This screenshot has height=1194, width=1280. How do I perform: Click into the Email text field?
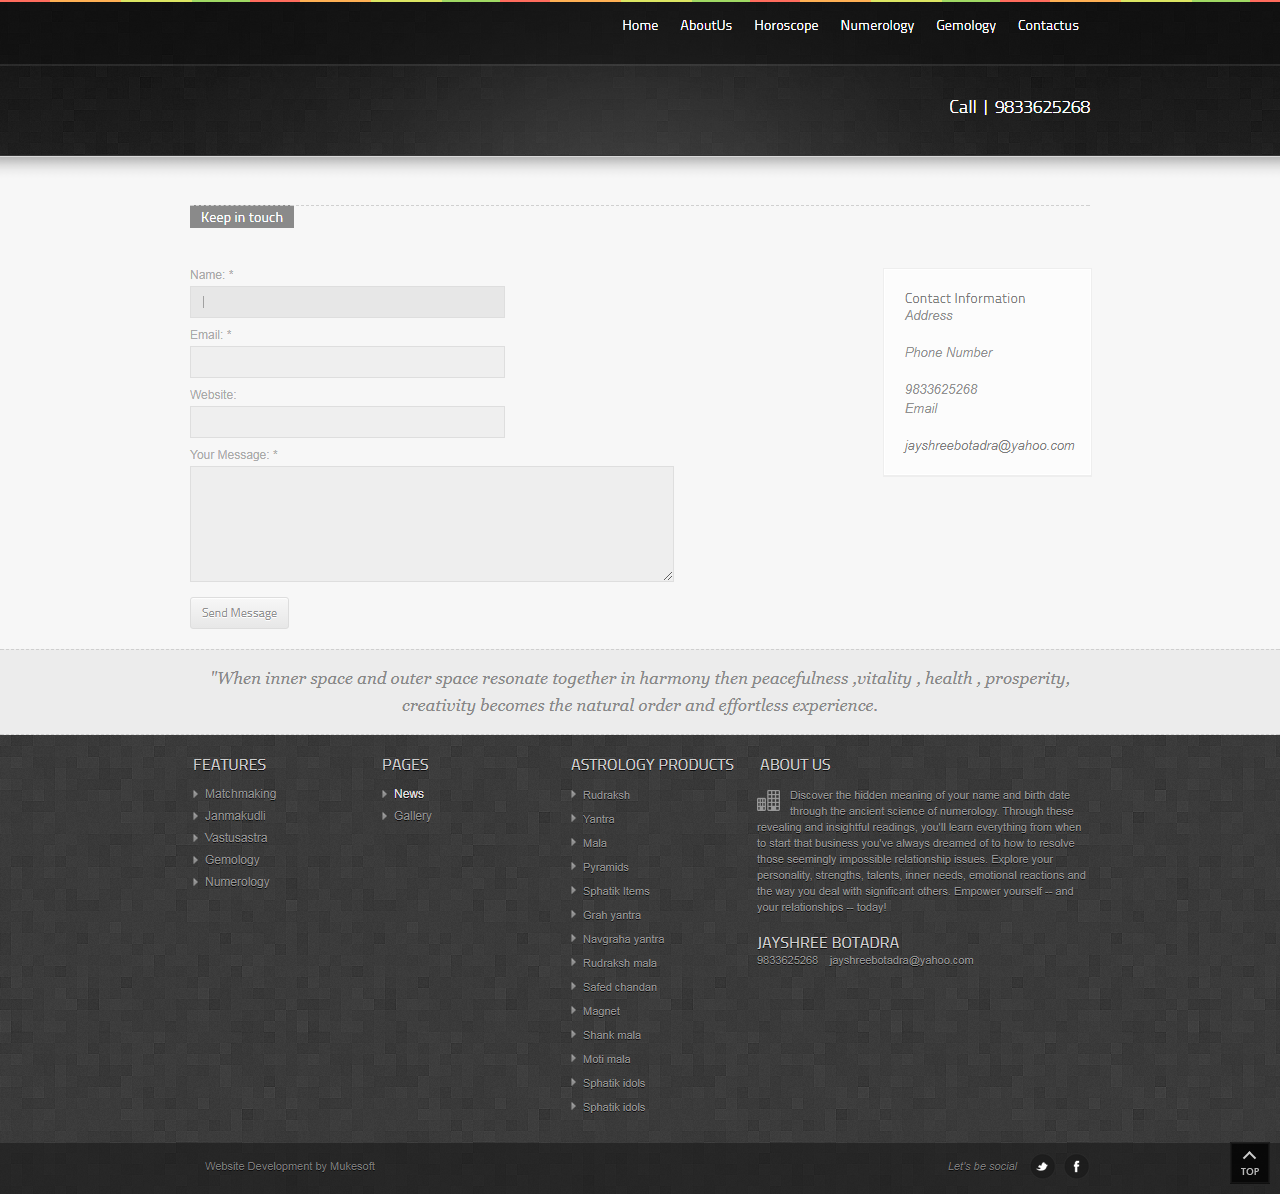(x=347, y=362)
